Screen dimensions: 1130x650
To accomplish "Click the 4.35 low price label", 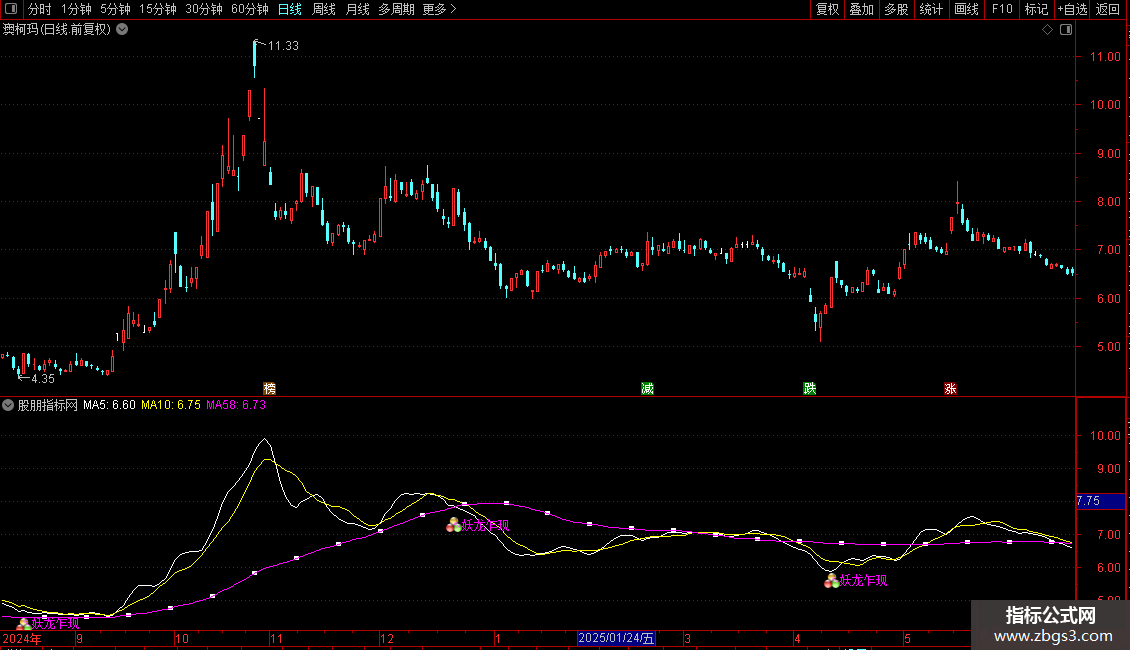I will pos(43,378).
